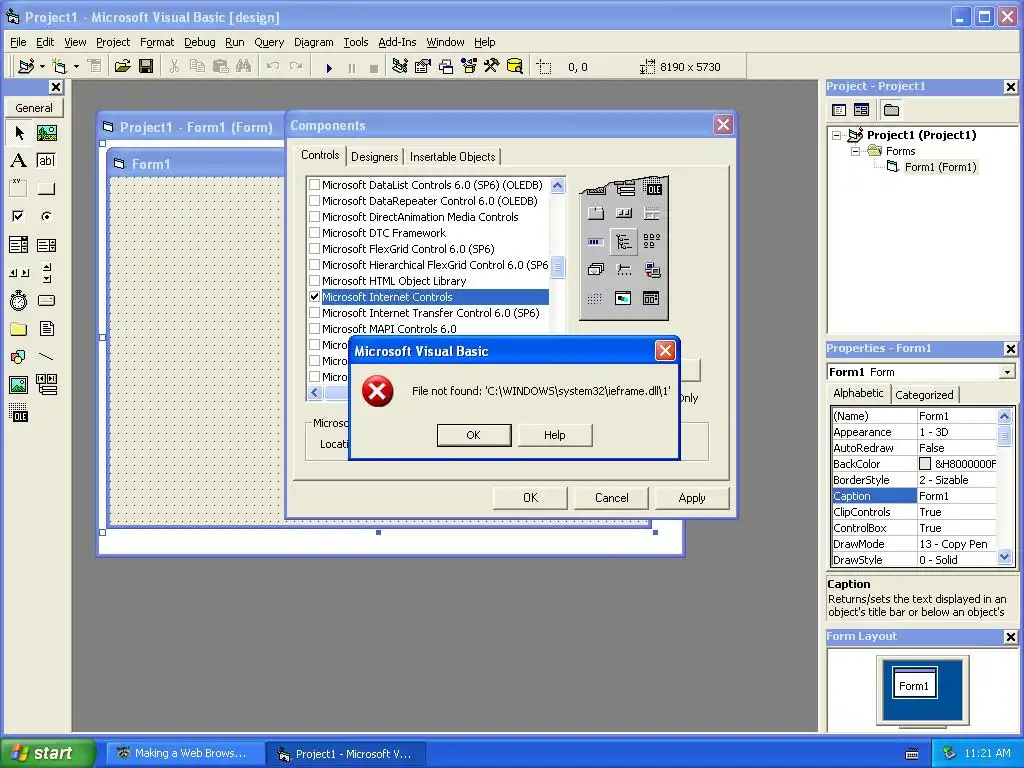Open Object Browser from toolbar
The height and width of the screenshot is (768, 1024).
469,66
